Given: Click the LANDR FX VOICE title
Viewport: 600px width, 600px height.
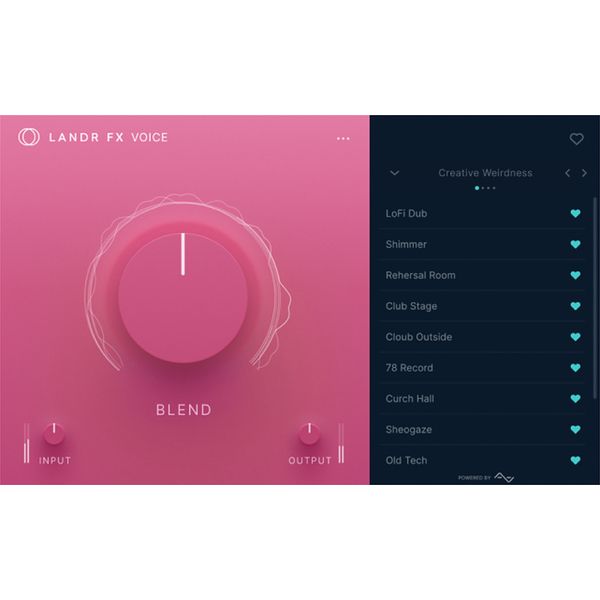Looking at the screenshot, I should pyautogui.click(x=108, y=137).
